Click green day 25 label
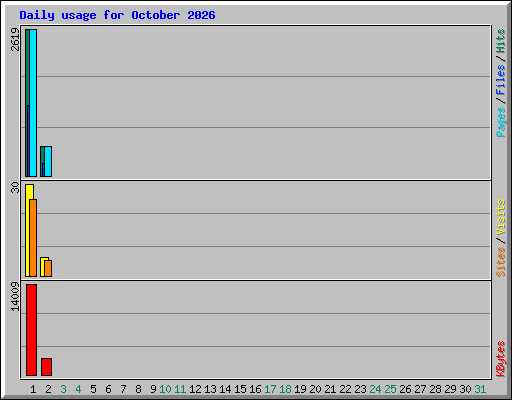Image resolution: width=512 pixels, height=400 pixels. 390,389
